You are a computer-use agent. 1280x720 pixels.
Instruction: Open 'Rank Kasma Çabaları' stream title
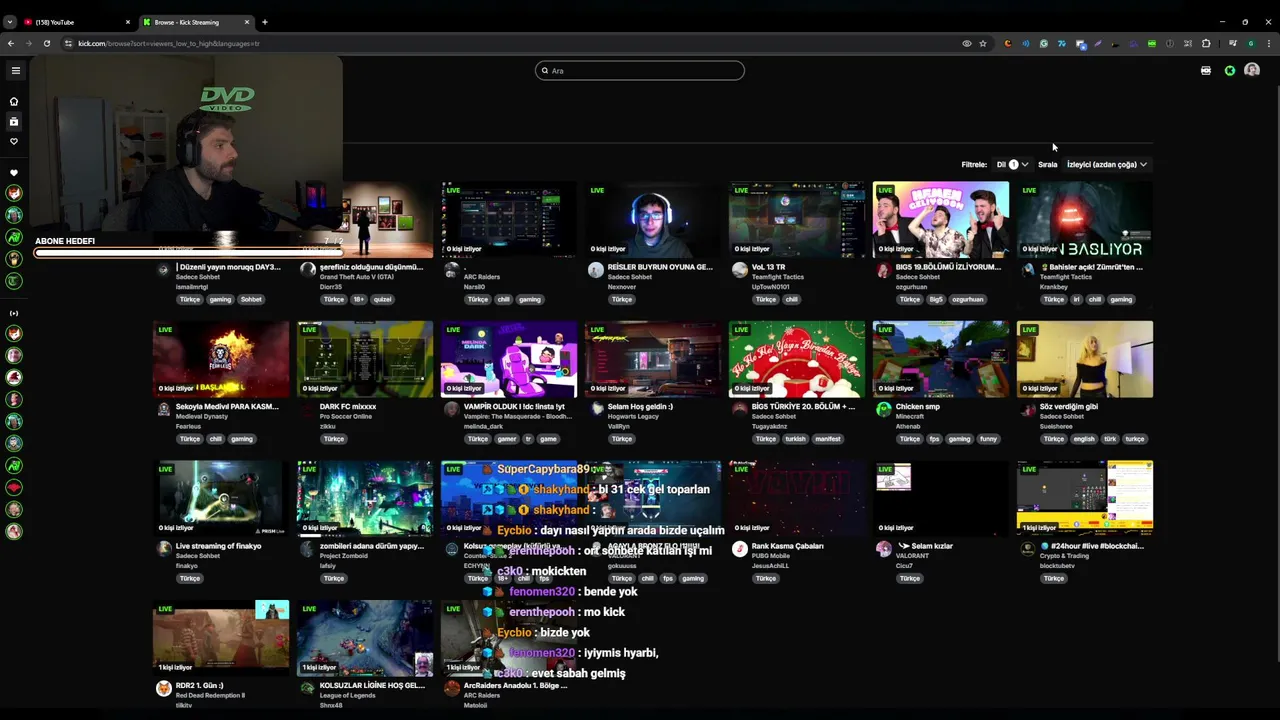[x=787, y=546]
